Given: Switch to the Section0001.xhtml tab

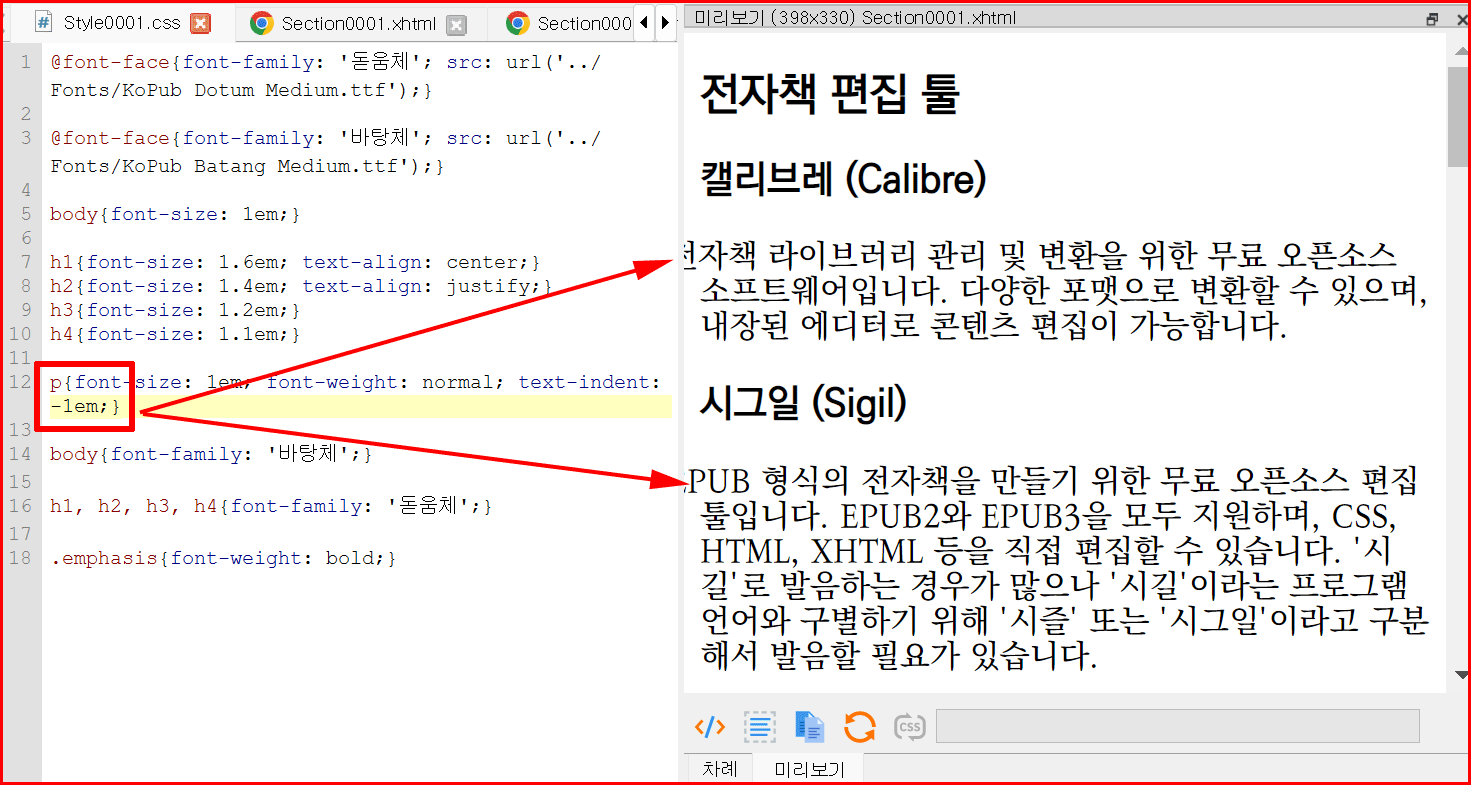Looking at the screenshot, I should (360, 24).
